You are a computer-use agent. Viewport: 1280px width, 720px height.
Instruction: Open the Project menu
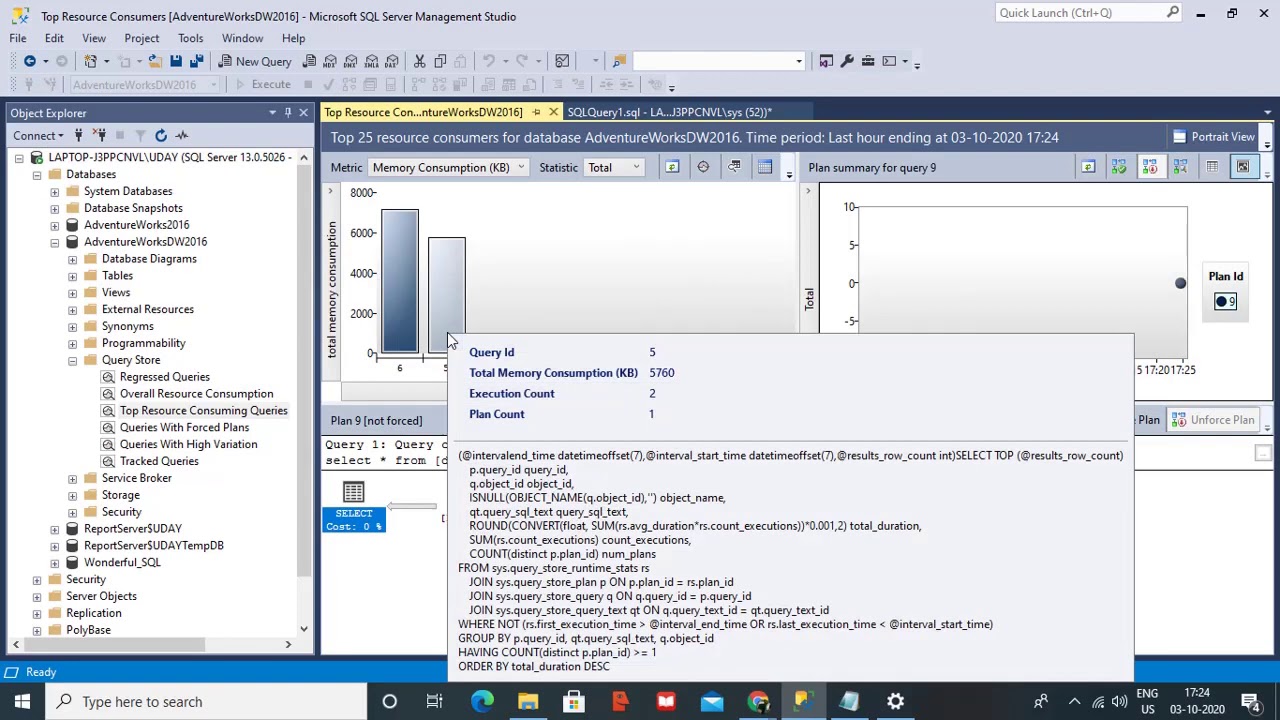coord(141,38)
